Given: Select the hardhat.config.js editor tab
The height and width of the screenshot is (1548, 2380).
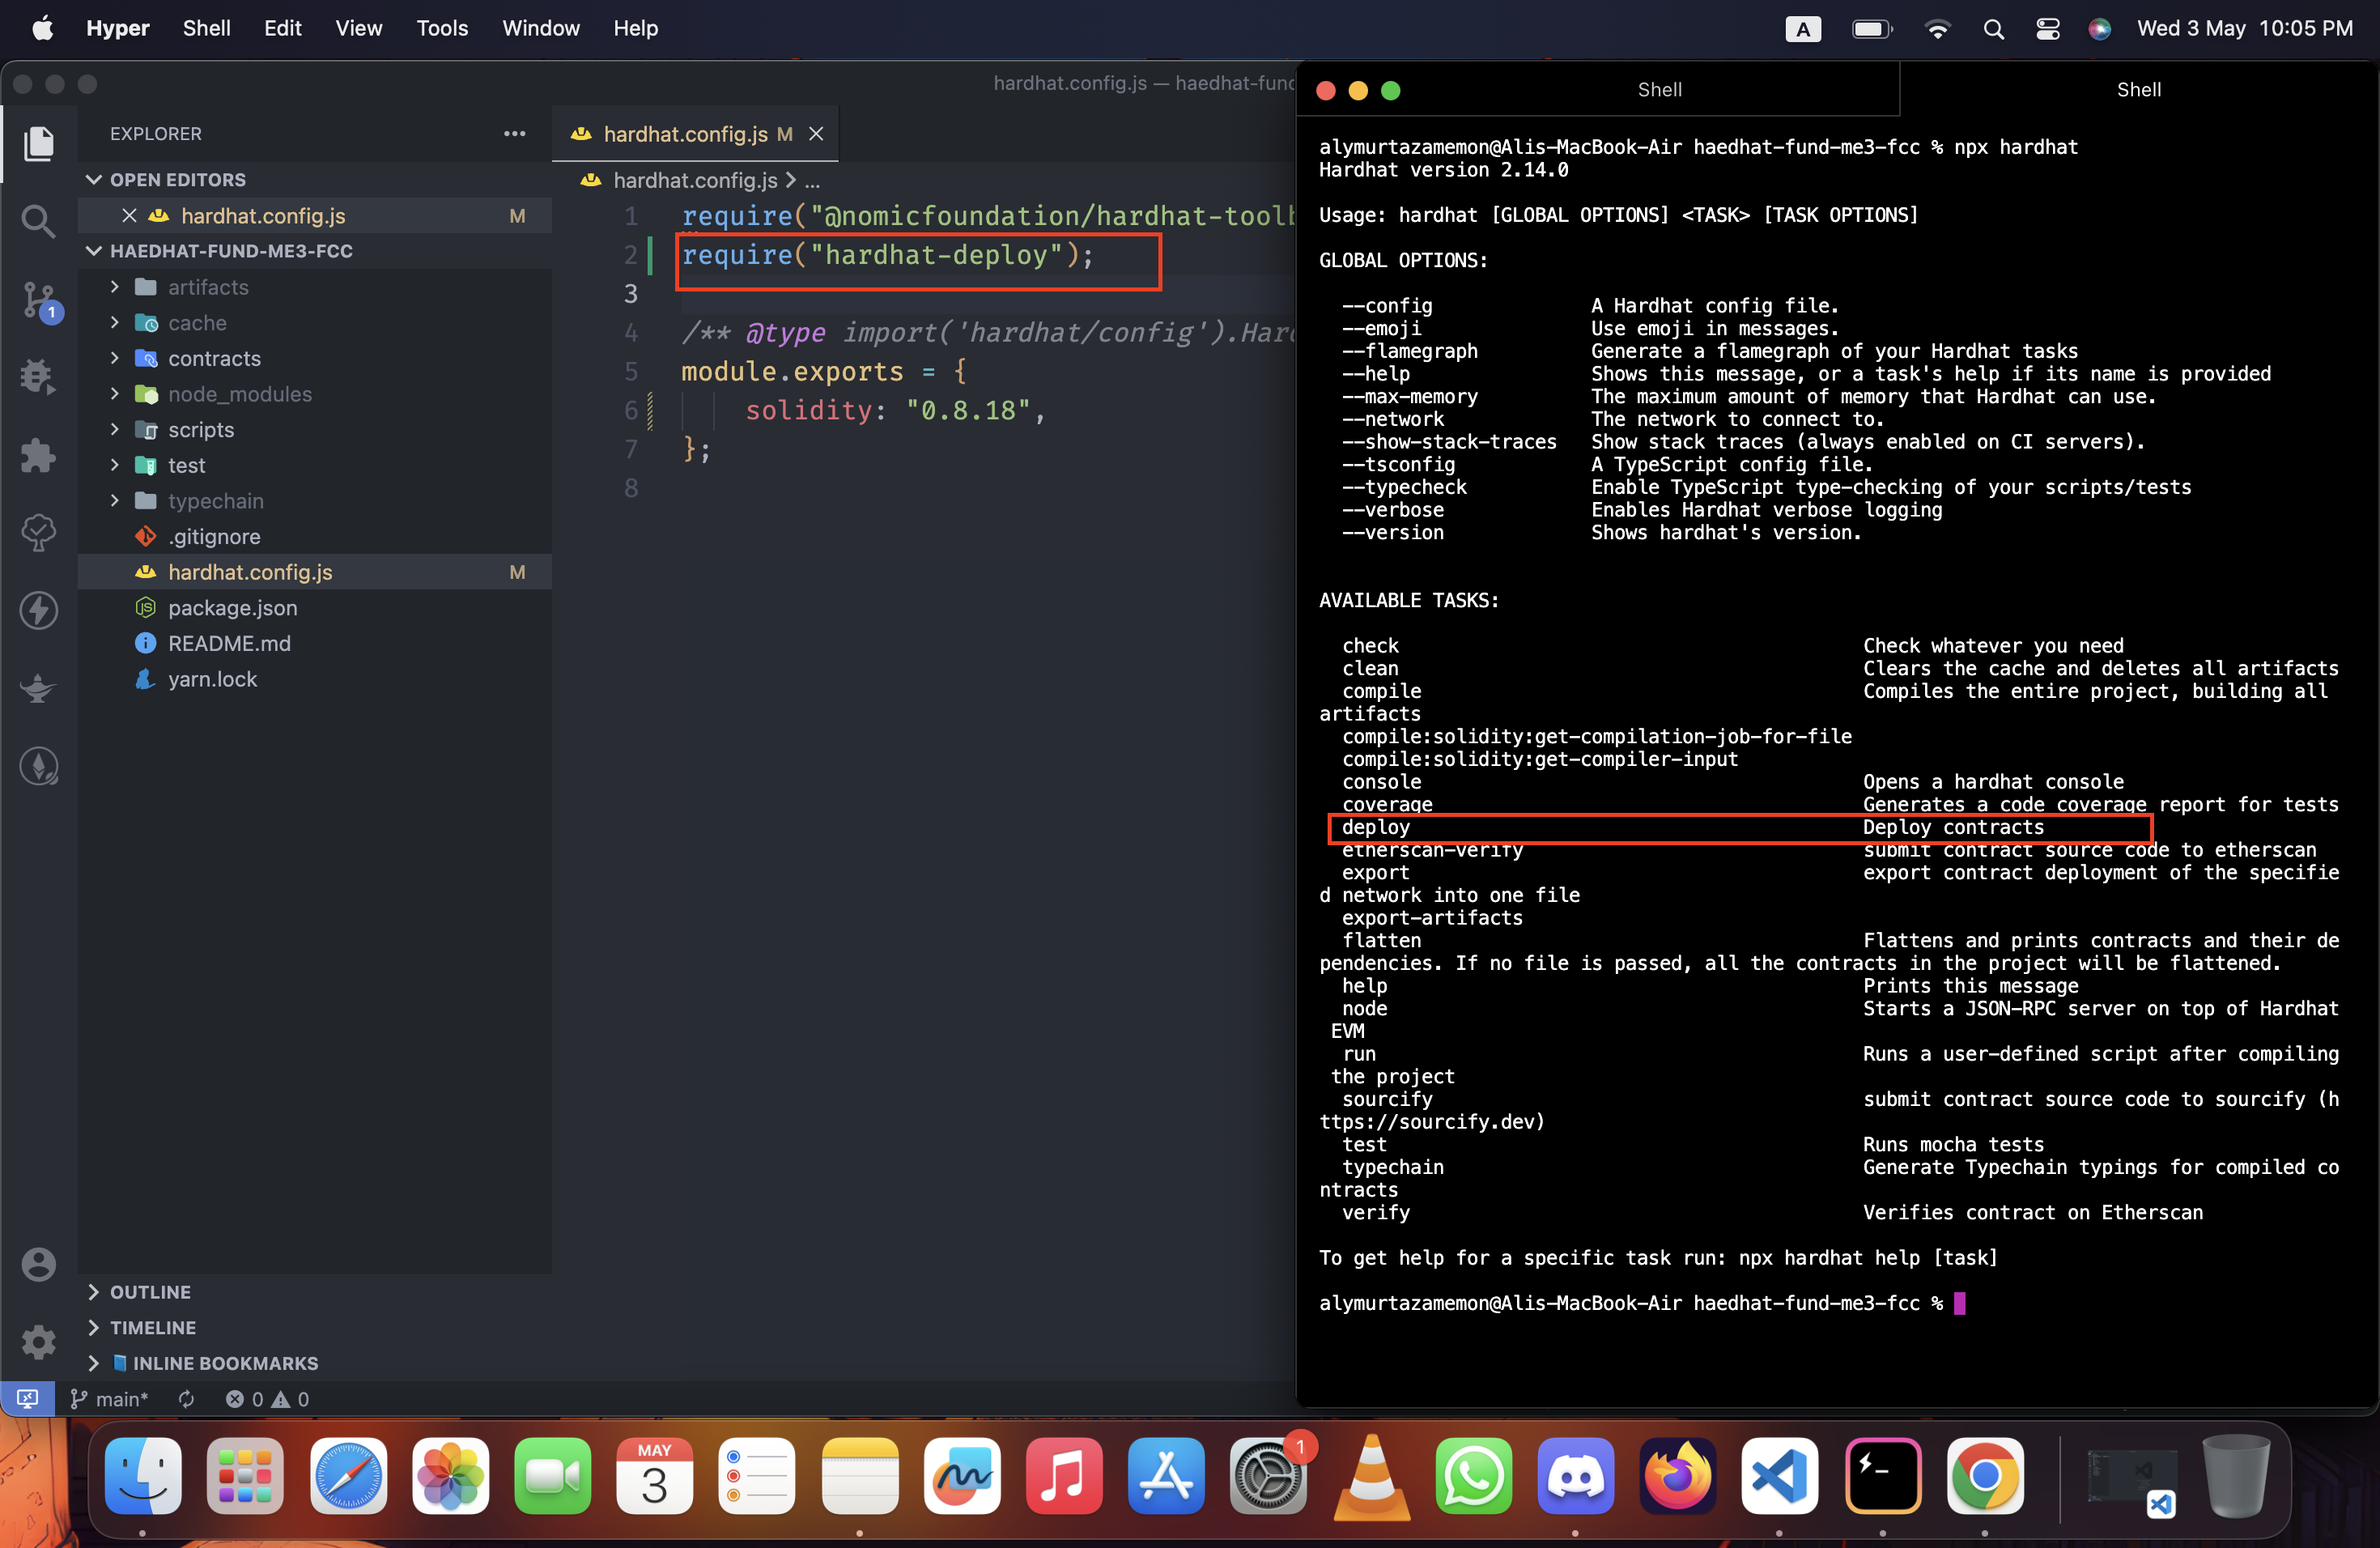Looking at the screenshot, I should 695,134.
